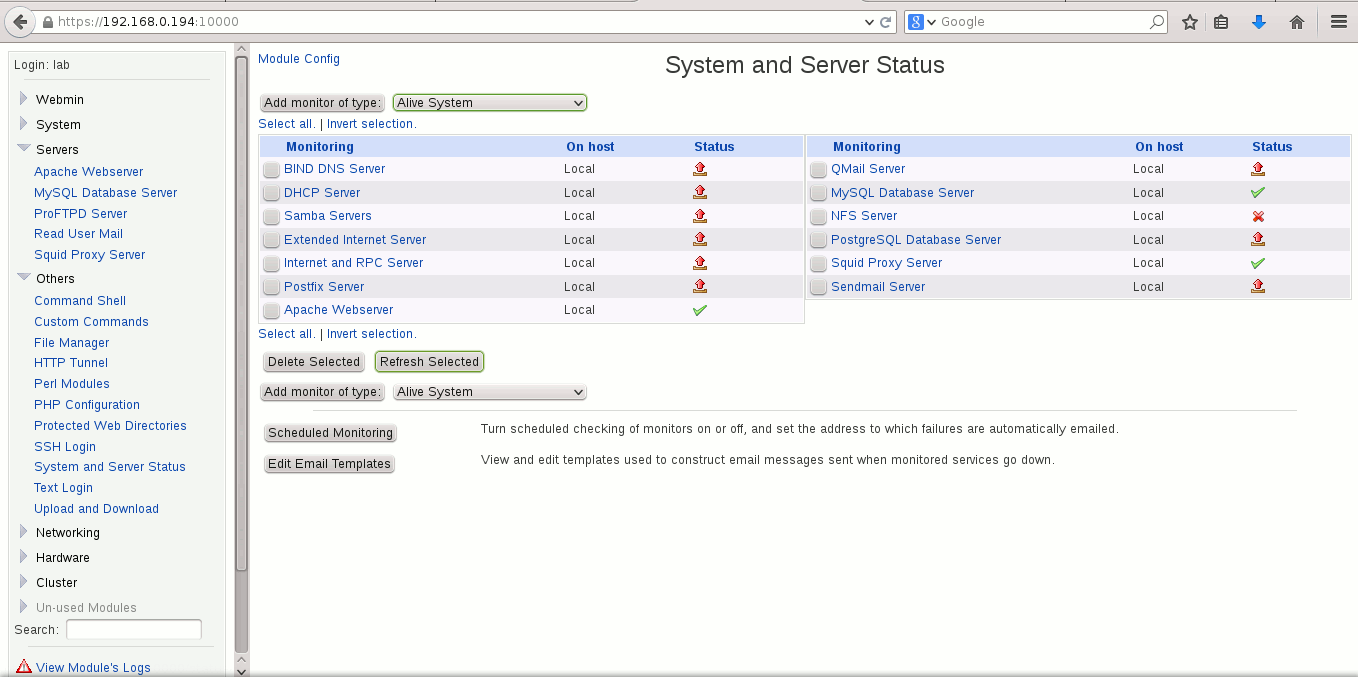Image resolution: width=1358 pixels, height=677 pixels.
Task: Open the downloads arrow icon
Action: tap(1259, 22)
